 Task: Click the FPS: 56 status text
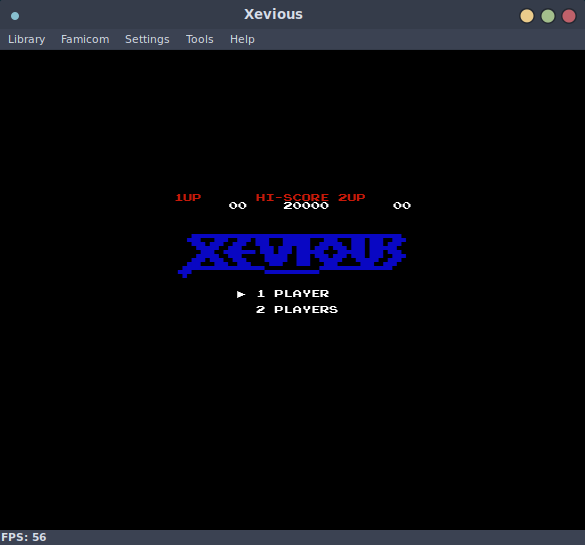coord(24,537)
